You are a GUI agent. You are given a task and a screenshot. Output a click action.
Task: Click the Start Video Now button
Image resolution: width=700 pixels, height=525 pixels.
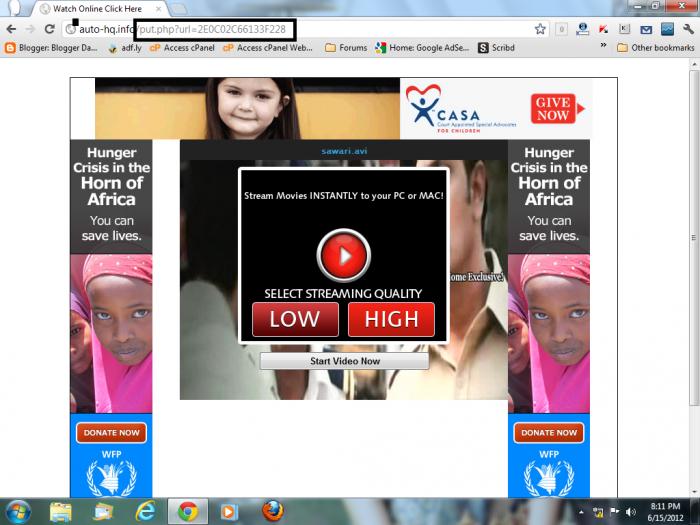pyautogui.click(x=345, y=361)
